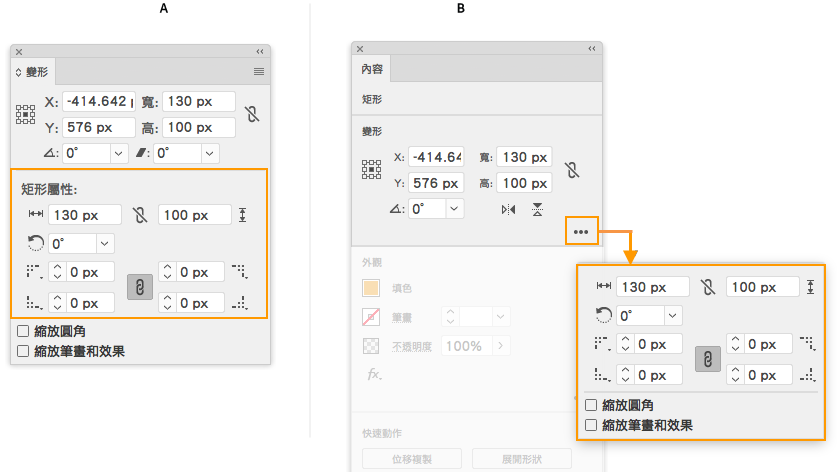The image size is (837, 476).
Task: Click the reference point locator in 內容 panel
Action: click(372, 170)
